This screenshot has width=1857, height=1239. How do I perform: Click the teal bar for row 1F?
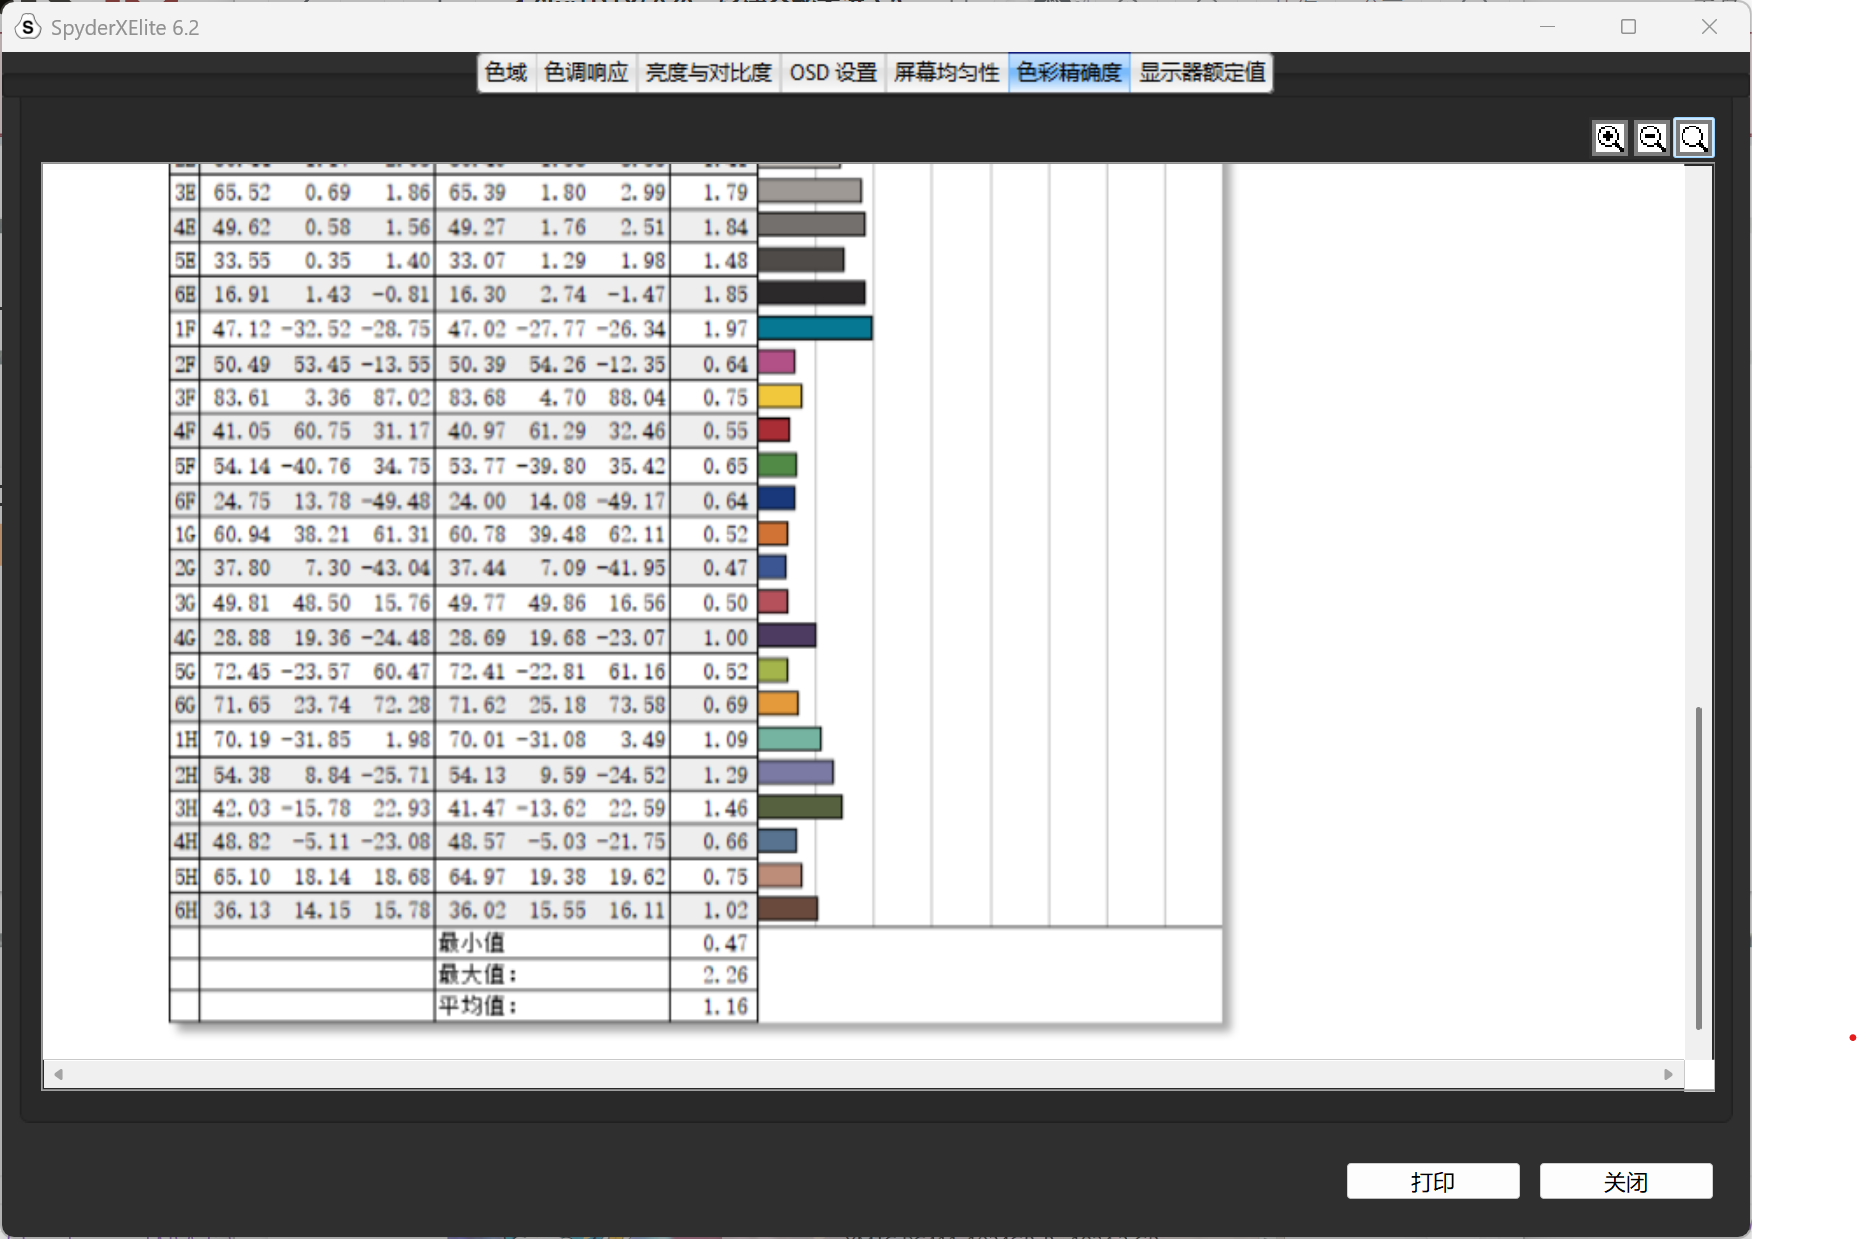point(815,328)
